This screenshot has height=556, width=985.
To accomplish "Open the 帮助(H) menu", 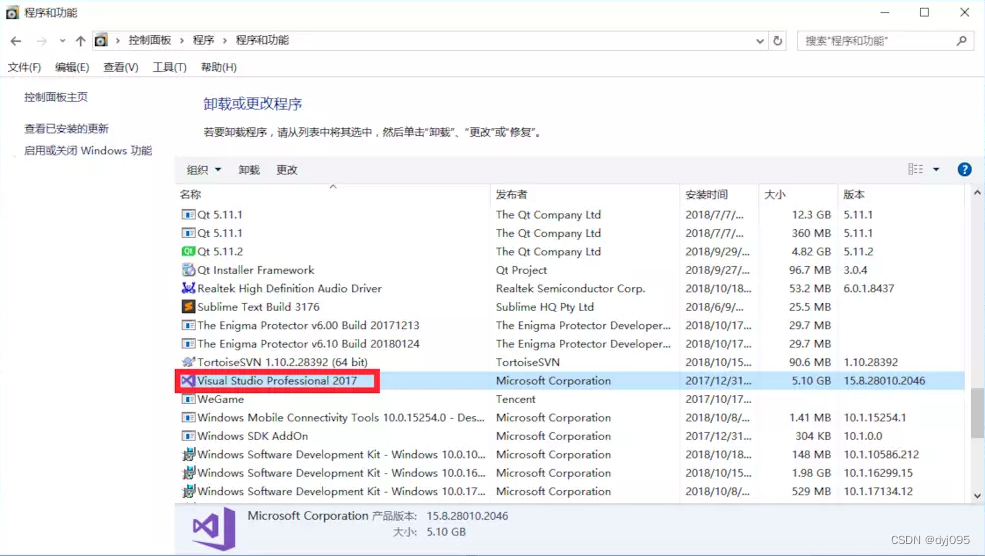I will pyautogui.click(x=219, y=67).
